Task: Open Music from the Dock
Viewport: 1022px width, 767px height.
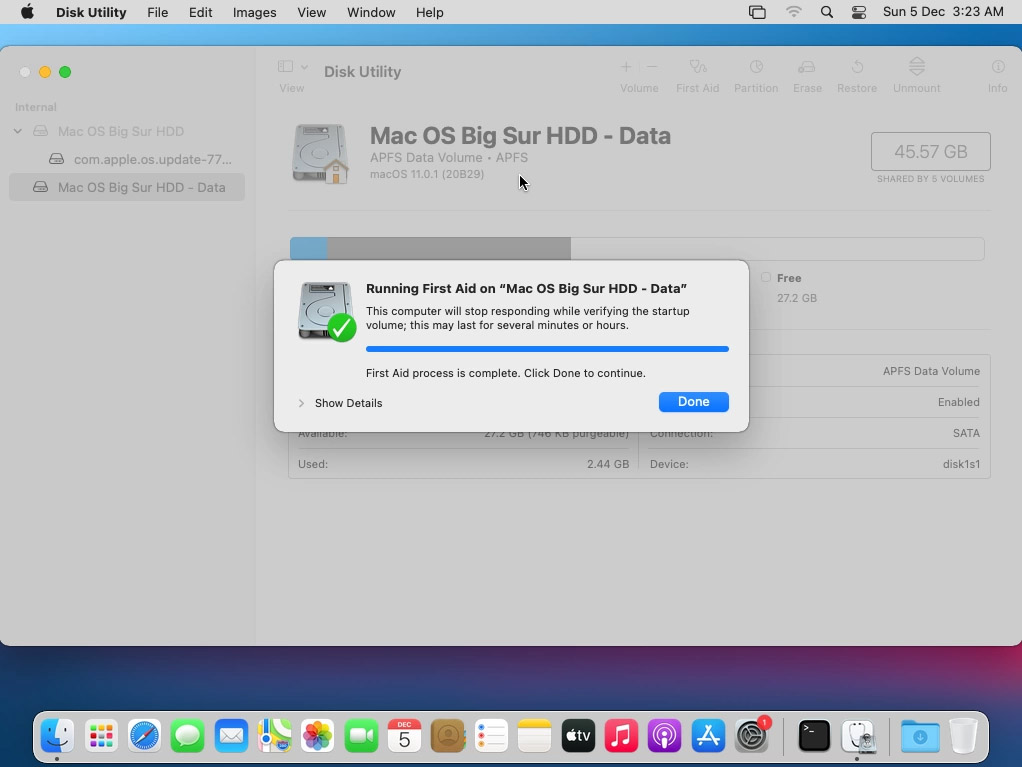Action: click(621, 736)
